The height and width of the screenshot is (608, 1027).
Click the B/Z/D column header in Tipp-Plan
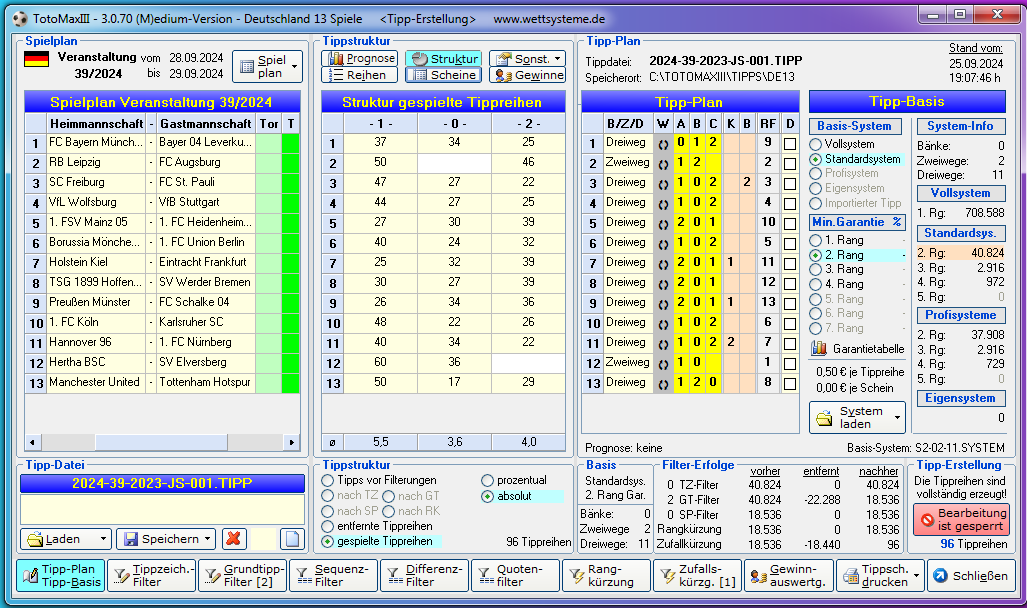(x=626, y=123)
